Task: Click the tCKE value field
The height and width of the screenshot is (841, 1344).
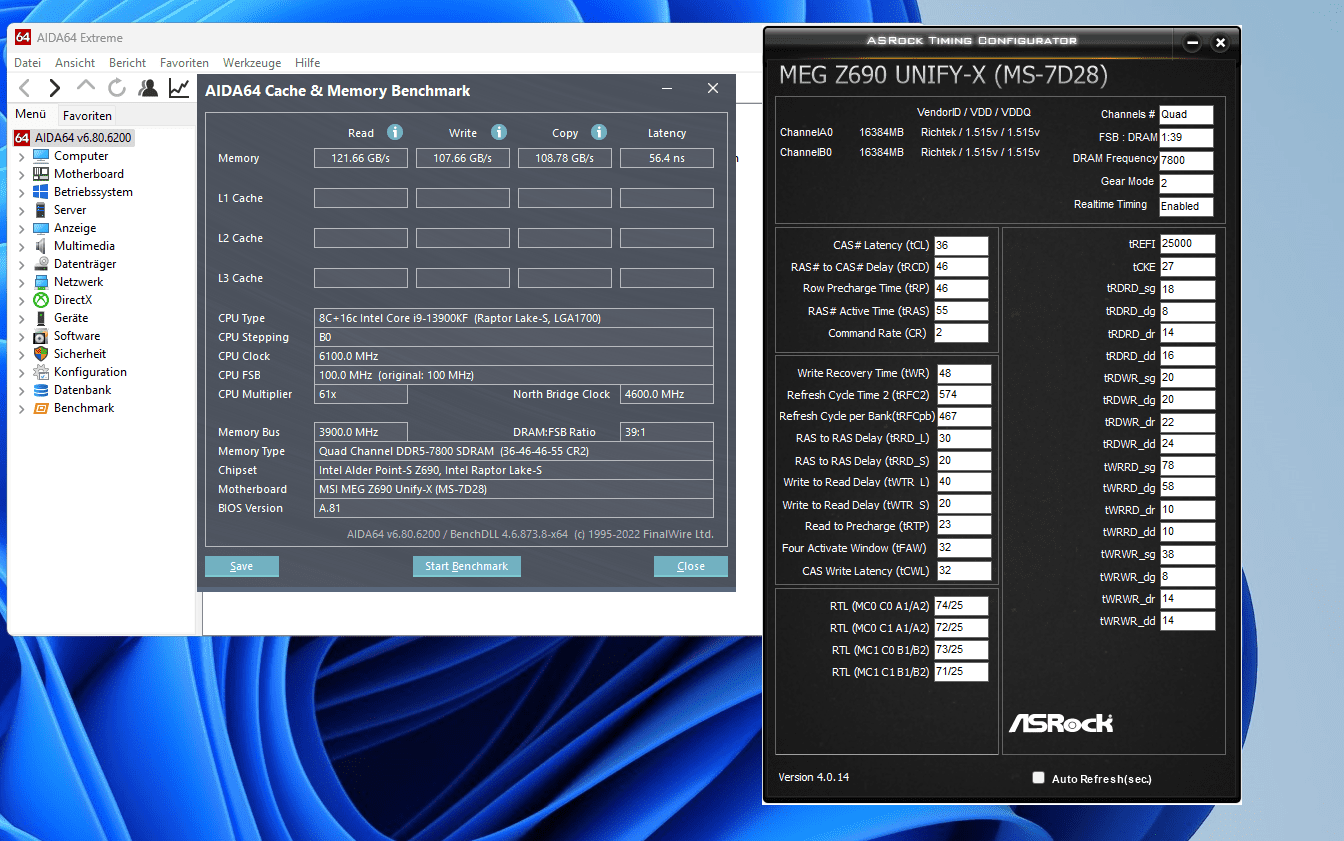Action: (1188, 267)
